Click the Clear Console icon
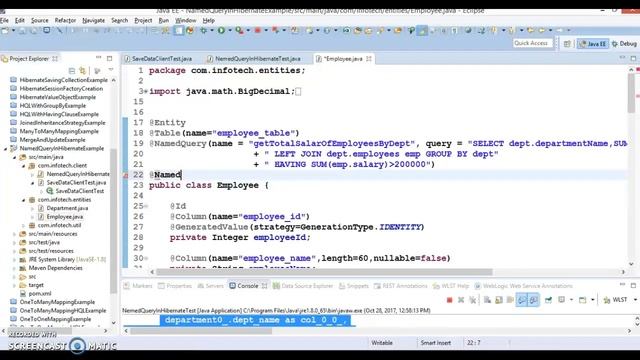Viewport: 640px width, 360px height. [487, 300]
